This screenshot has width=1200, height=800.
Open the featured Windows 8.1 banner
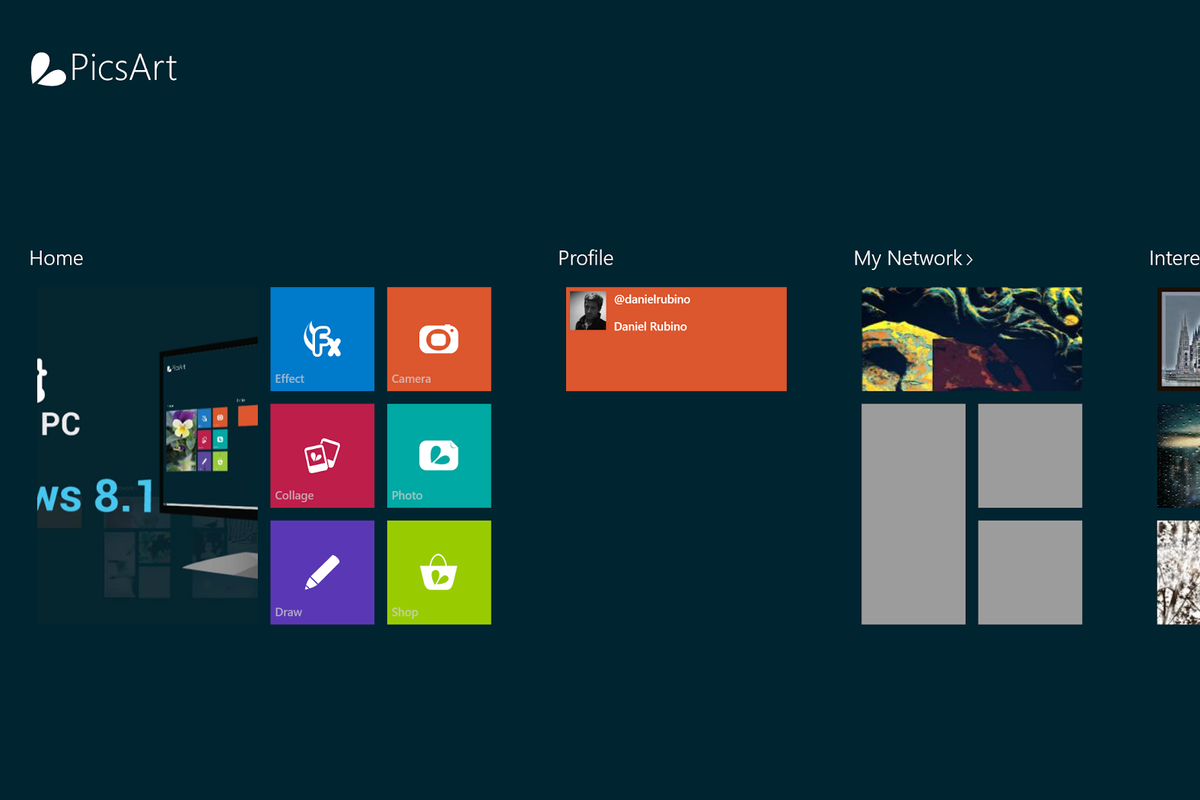point(147,455)
